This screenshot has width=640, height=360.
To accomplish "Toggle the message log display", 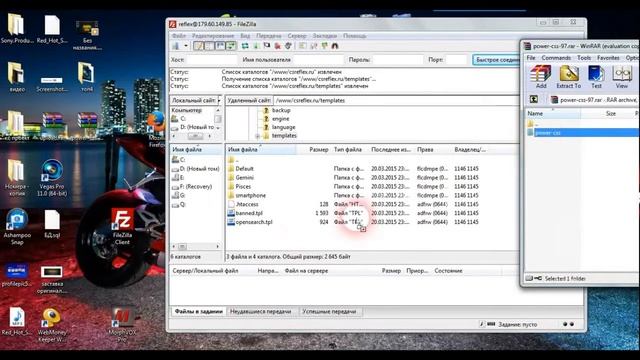I will 198,46.
